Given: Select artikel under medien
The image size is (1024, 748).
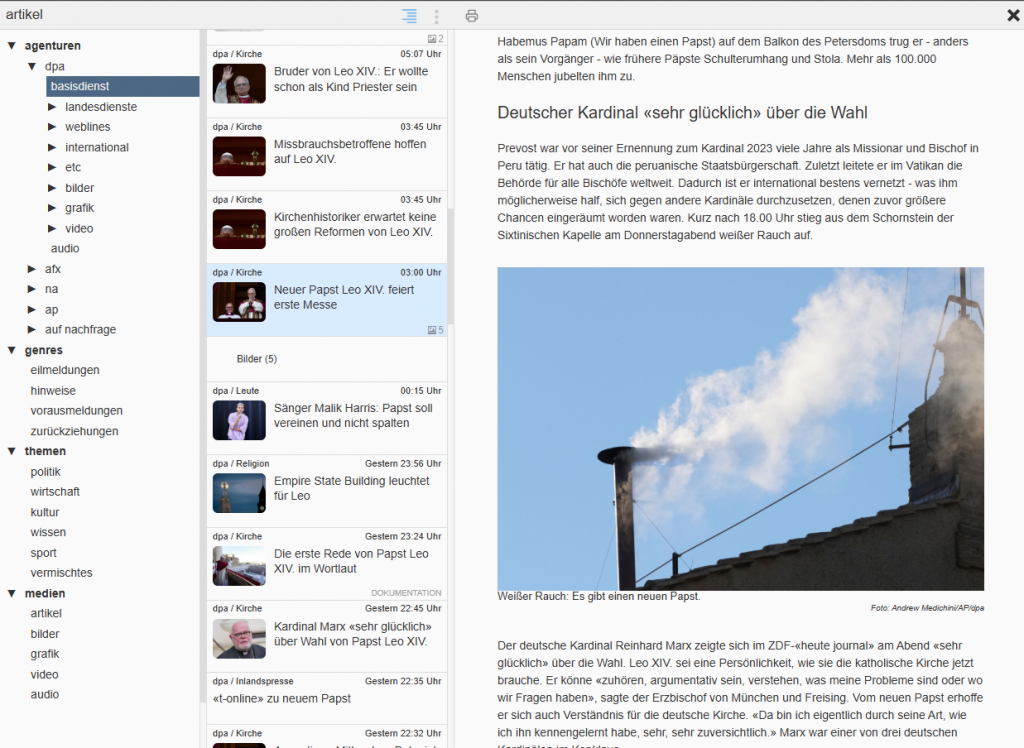Looking at the screenshot, I should 46,613.
